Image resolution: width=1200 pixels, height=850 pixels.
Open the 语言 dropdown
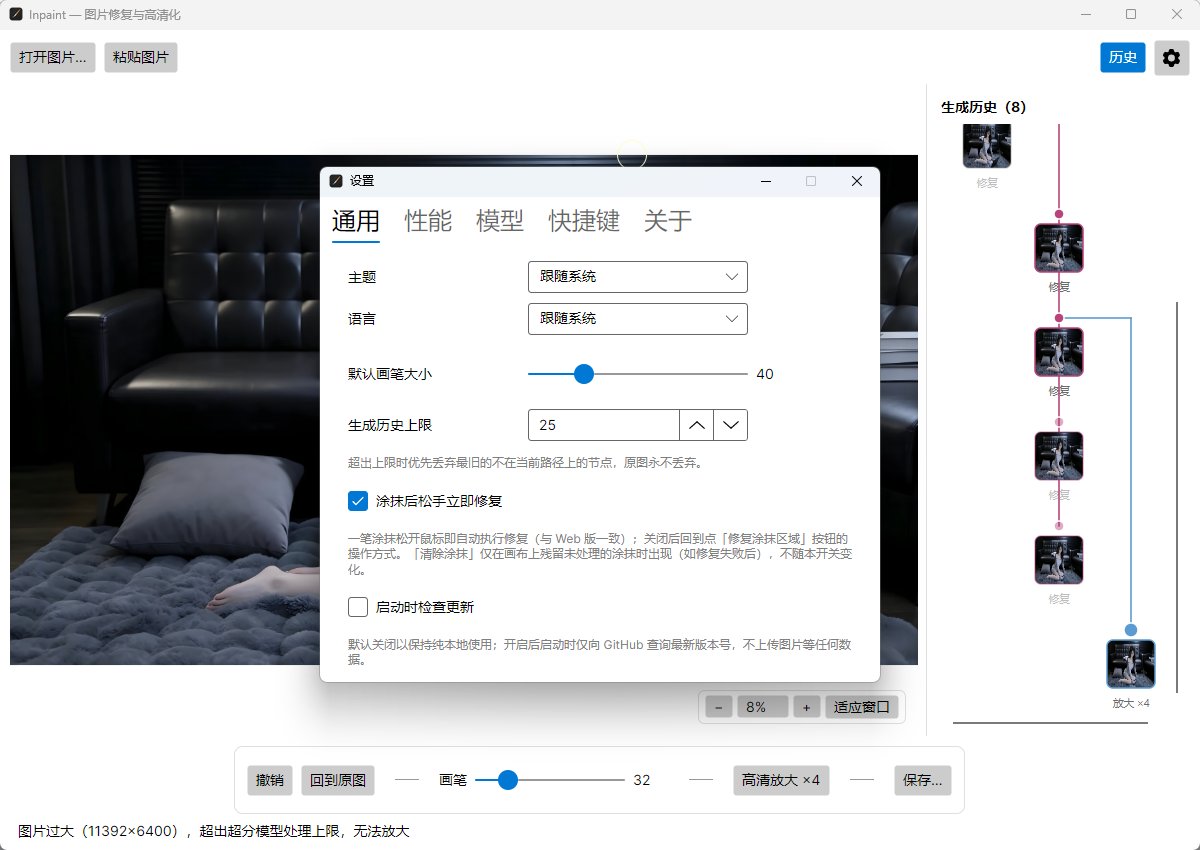pos(637,319)
